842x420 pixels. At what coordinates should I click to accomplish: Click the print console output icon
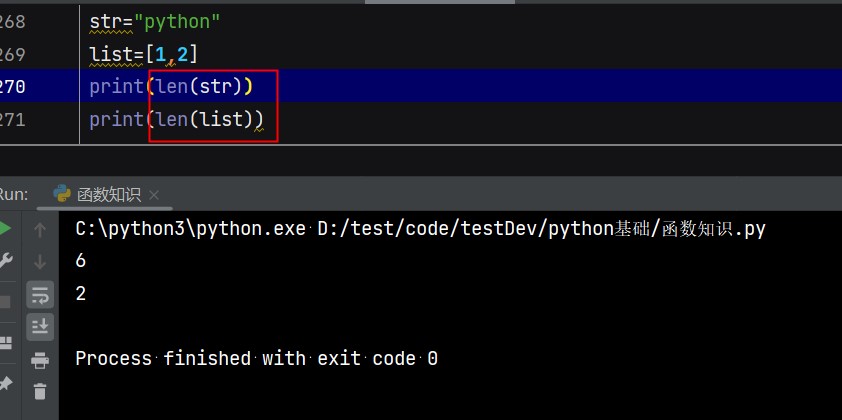click(40, 360)
